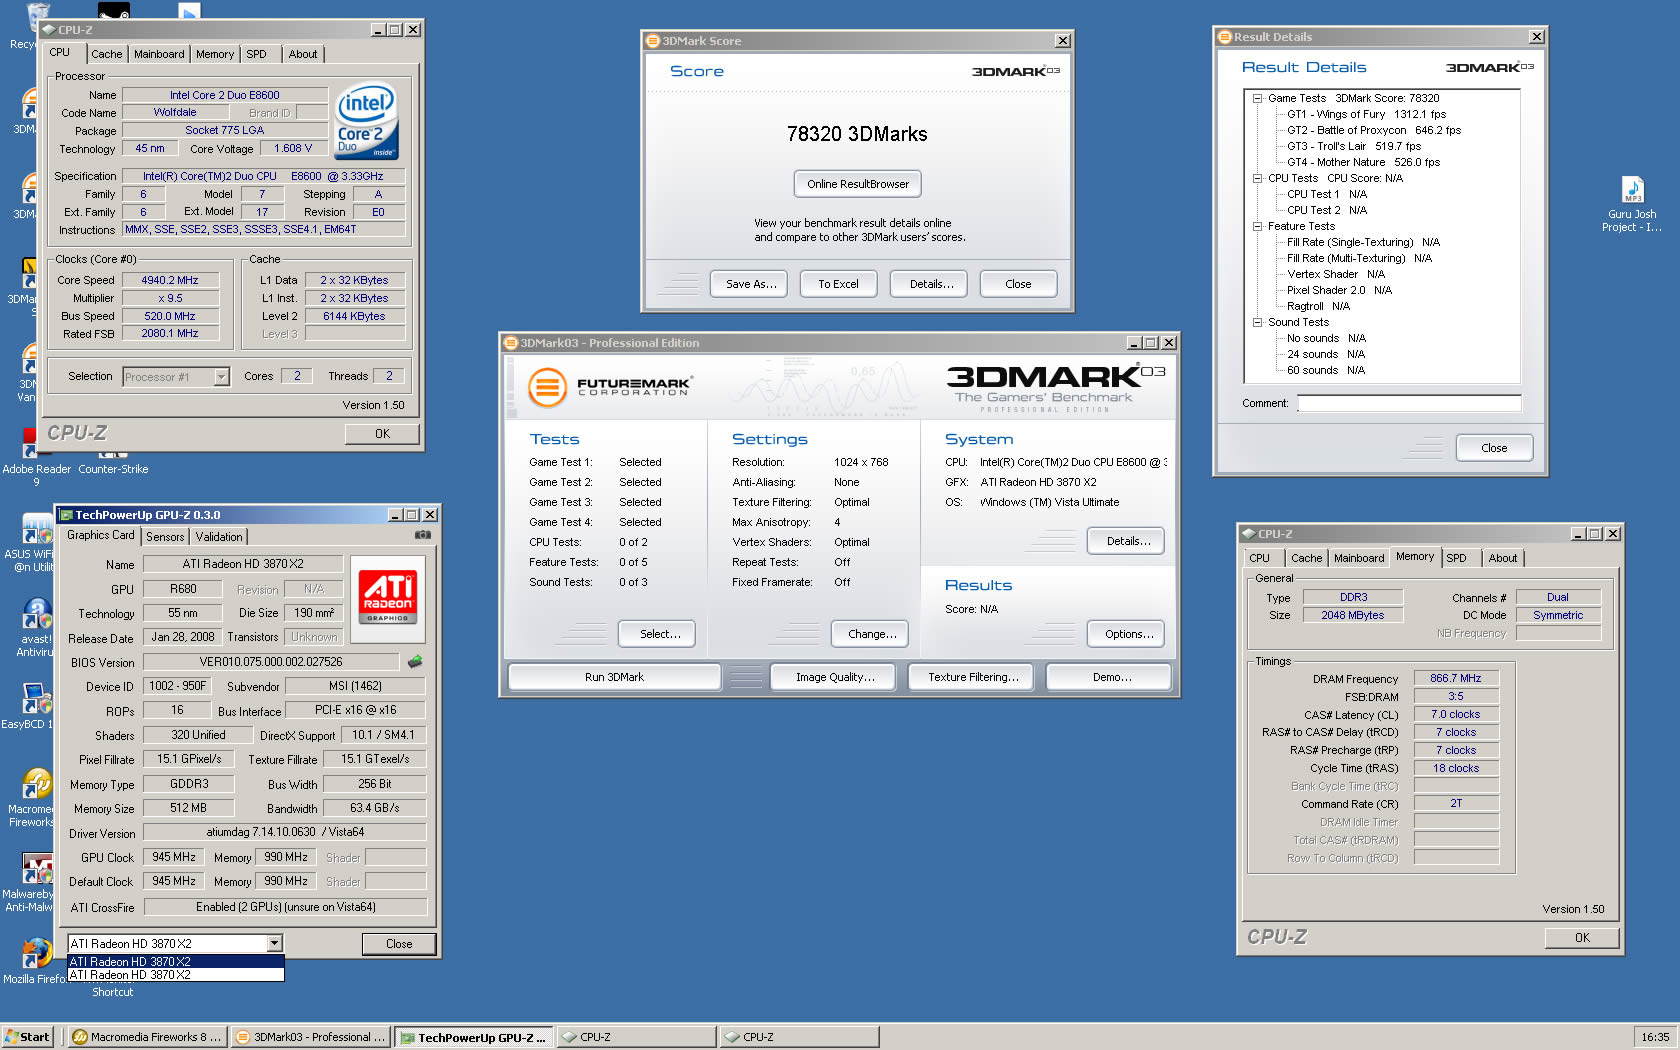This screenshot has width=1680, height=1050.
Task: Open the Cache tab in the processor CPU-Z window
Action: click(x=106, y=54)
